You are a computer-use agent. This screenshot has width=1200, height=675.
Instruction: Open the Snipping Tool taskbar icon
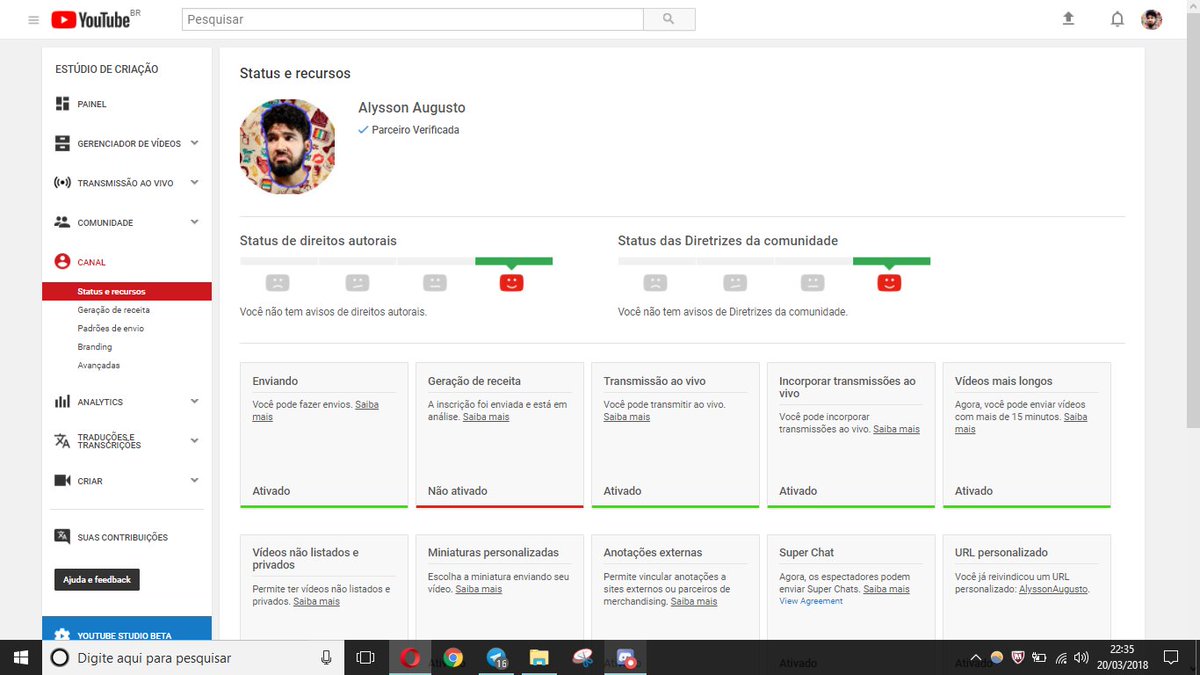[583, 657]
